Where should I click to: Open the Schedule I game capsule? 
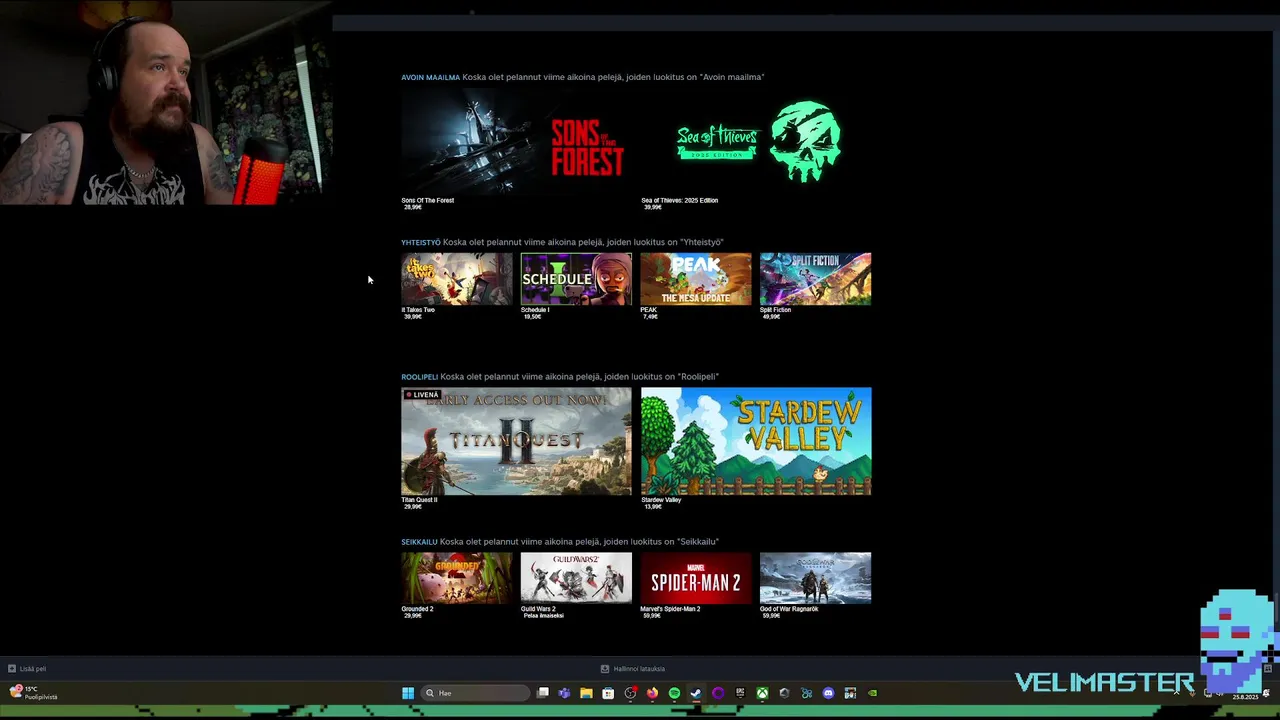576,278
